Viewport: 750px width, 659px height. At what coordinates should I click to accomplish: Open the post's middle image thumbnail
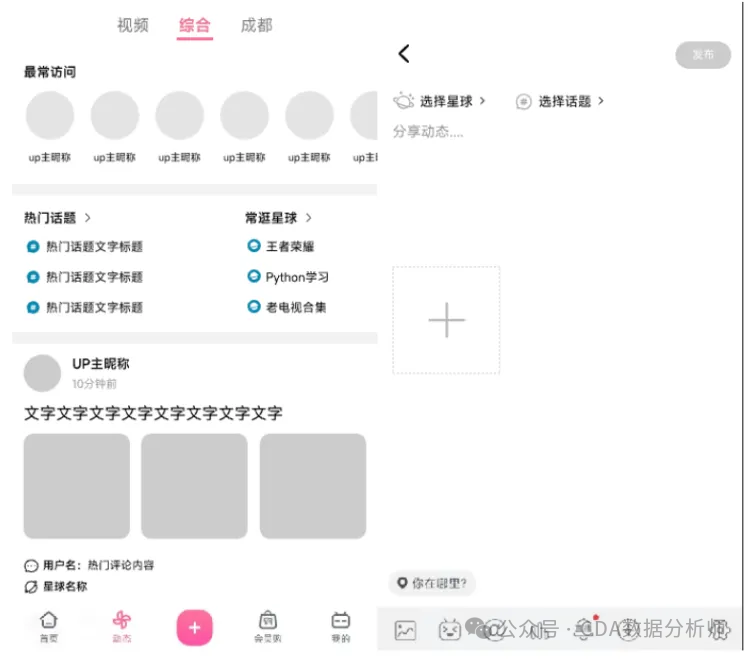(x=194, y=486)
